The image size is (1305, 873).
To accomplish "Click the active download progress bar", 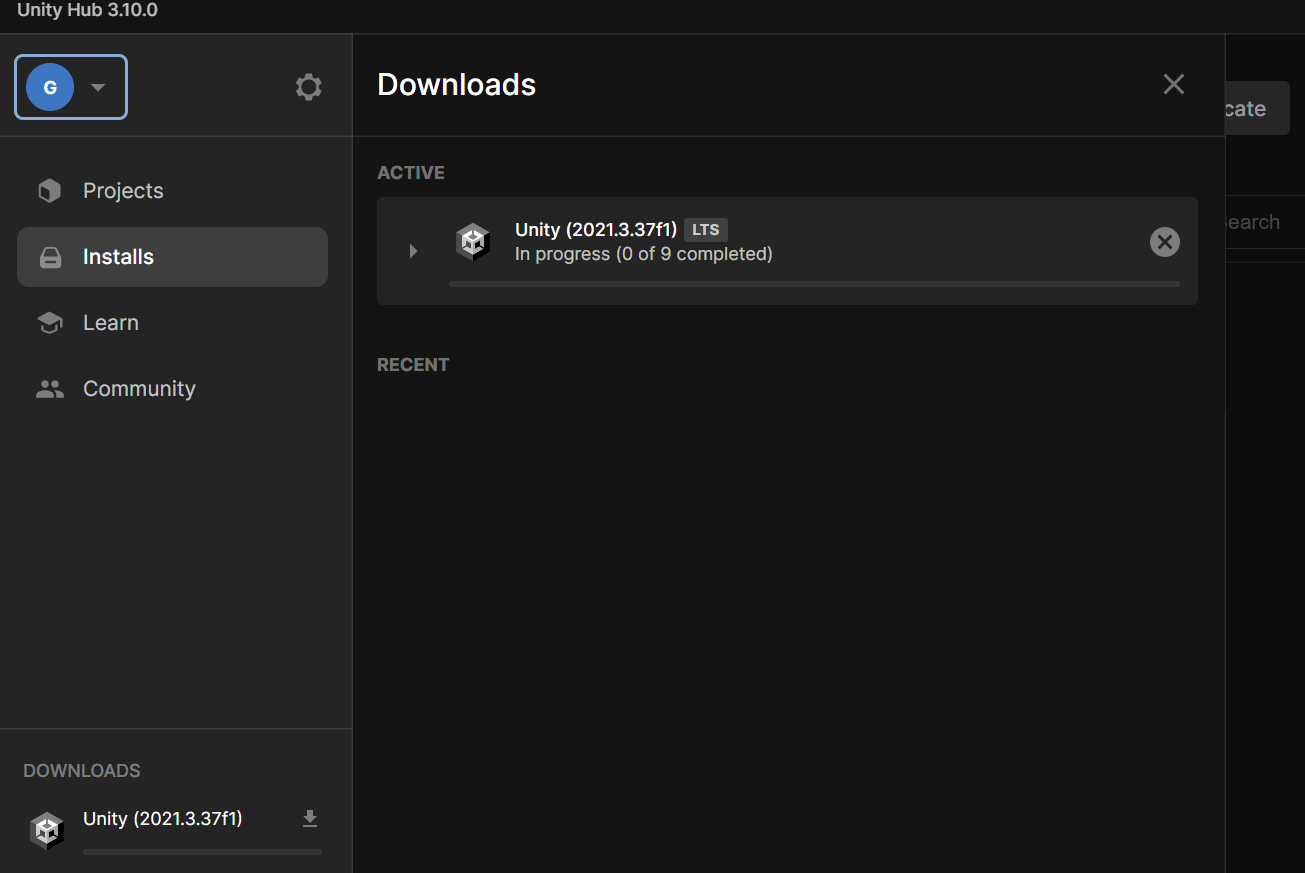I will 814,284.
